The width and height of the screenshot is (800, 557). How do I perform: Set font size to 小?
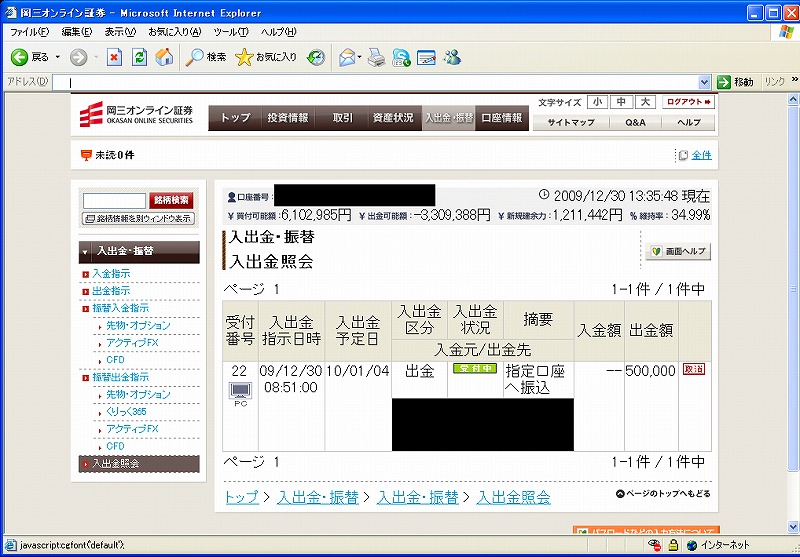(597, 102)
